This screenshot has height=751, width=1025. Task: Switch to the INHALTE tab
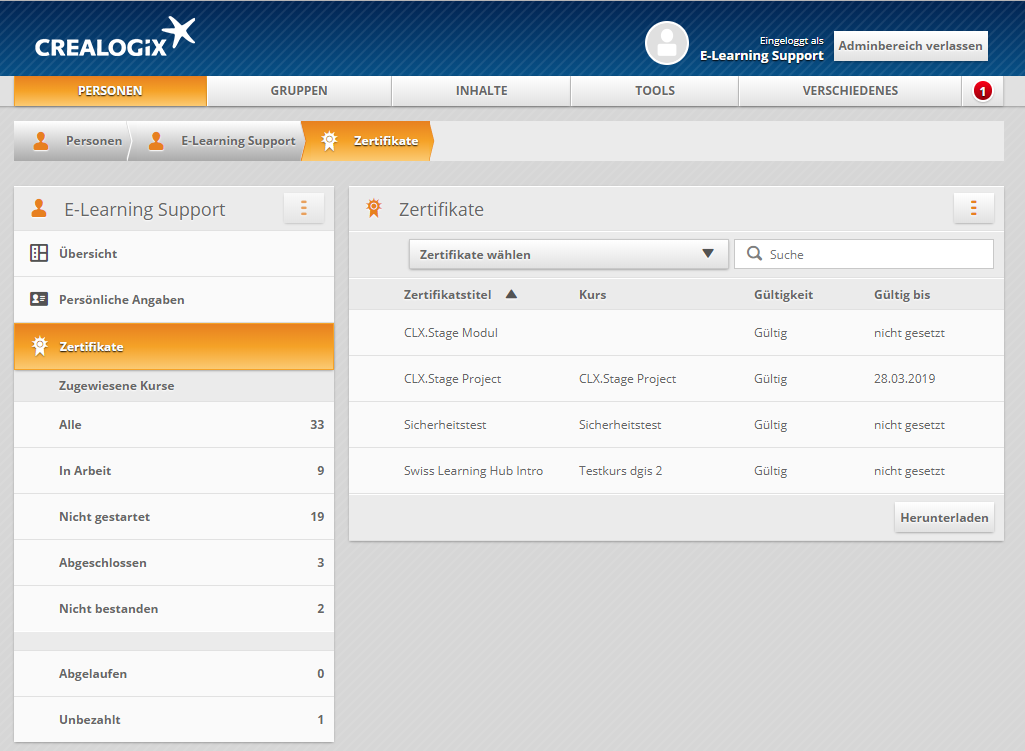[x=481, y=91]
